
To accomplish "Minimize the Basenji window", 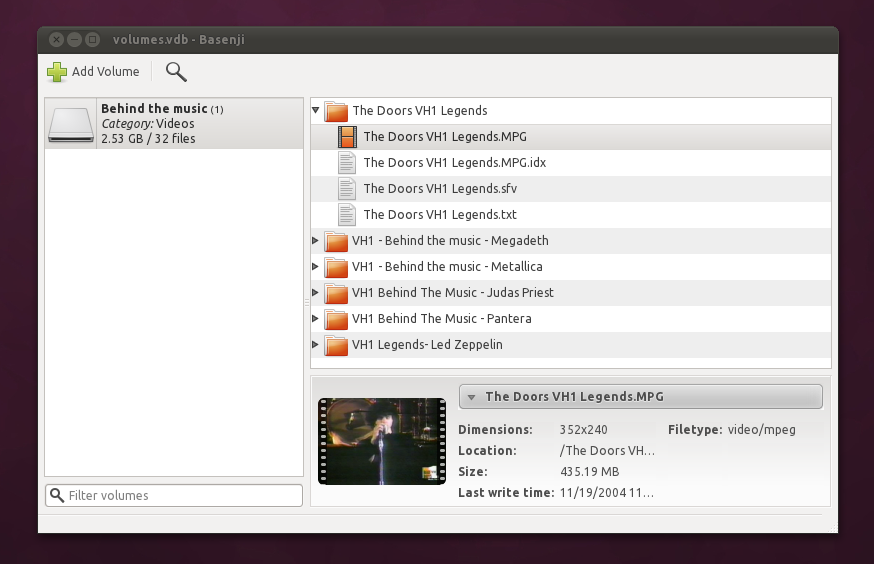I will pyautogui.click(x=74, y=40).
